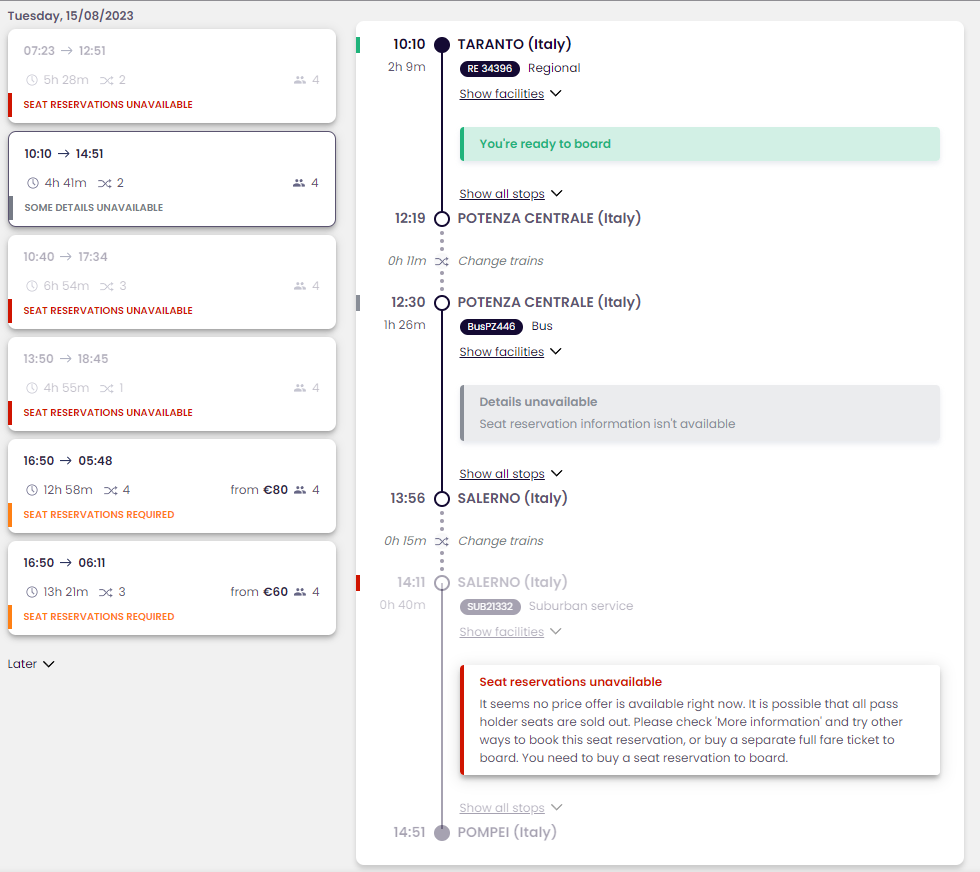Click 'Tuesday, 15/08/2023' date heading

pos(71,16)
